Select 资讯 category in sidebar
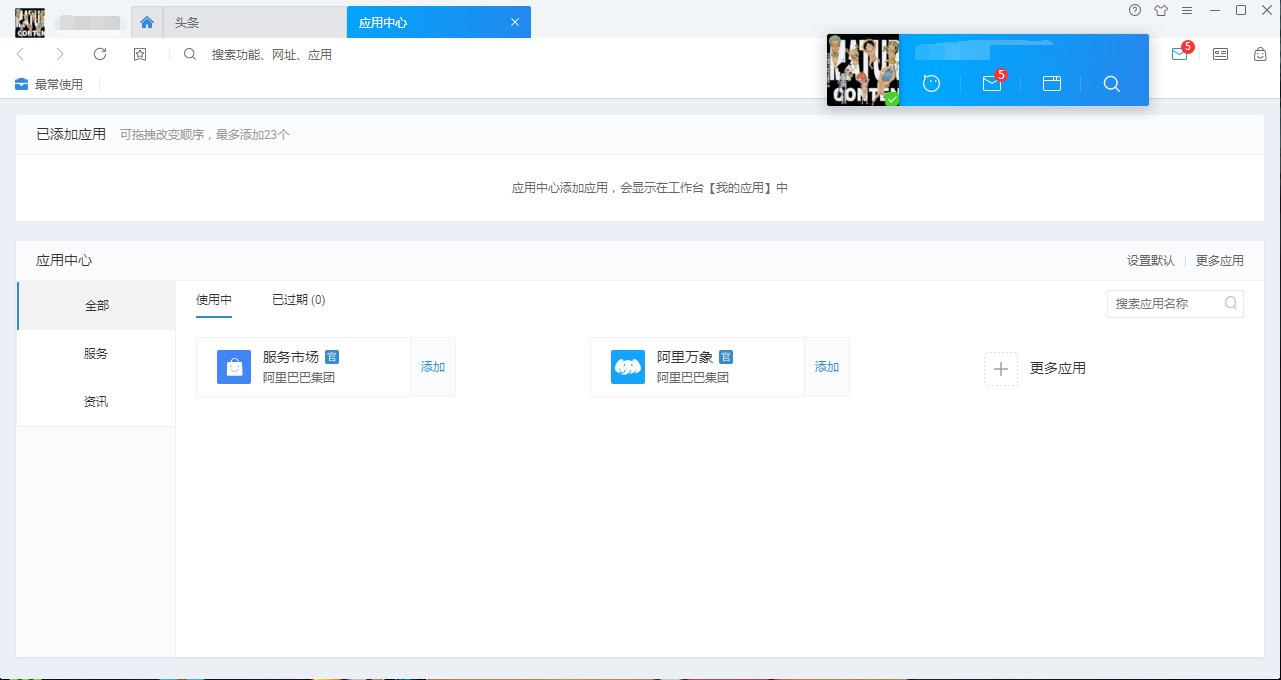 96,401
